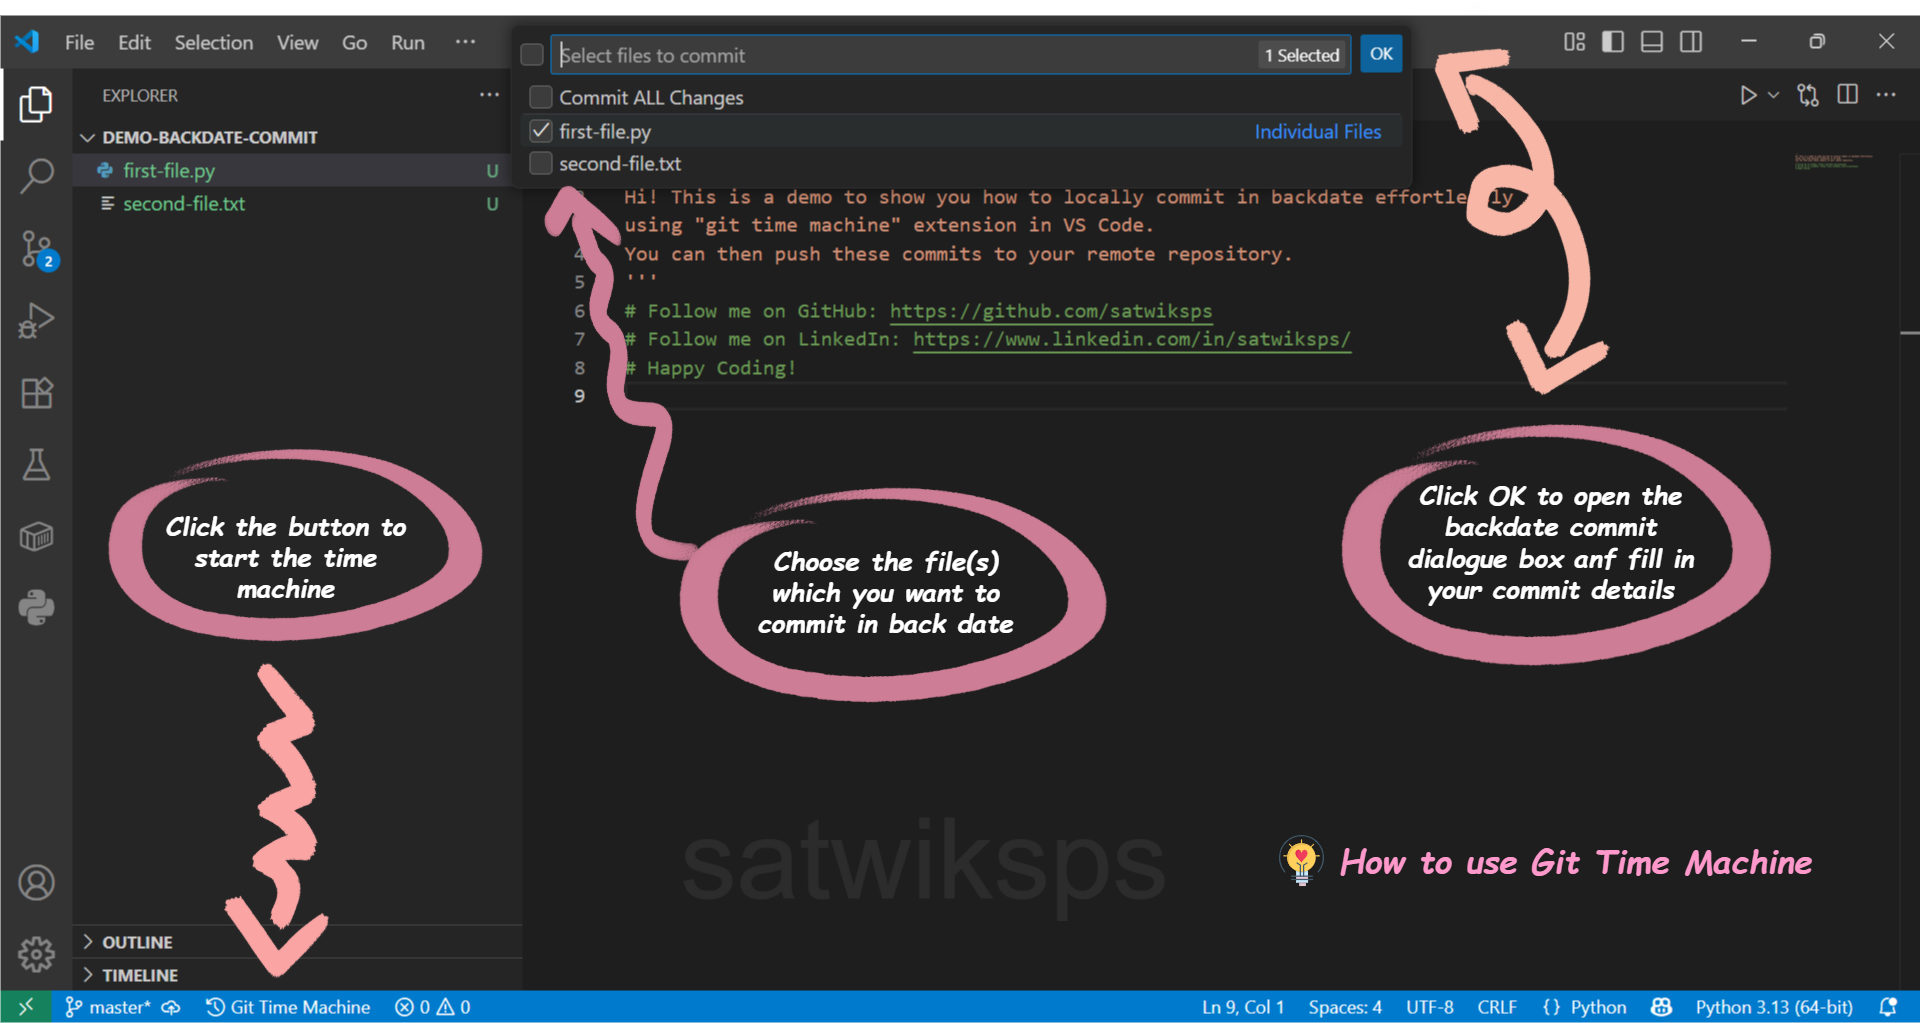Open Customize Layout icon in title bar
This screenshot has height=1023, width=1920.
point(1575,41)
